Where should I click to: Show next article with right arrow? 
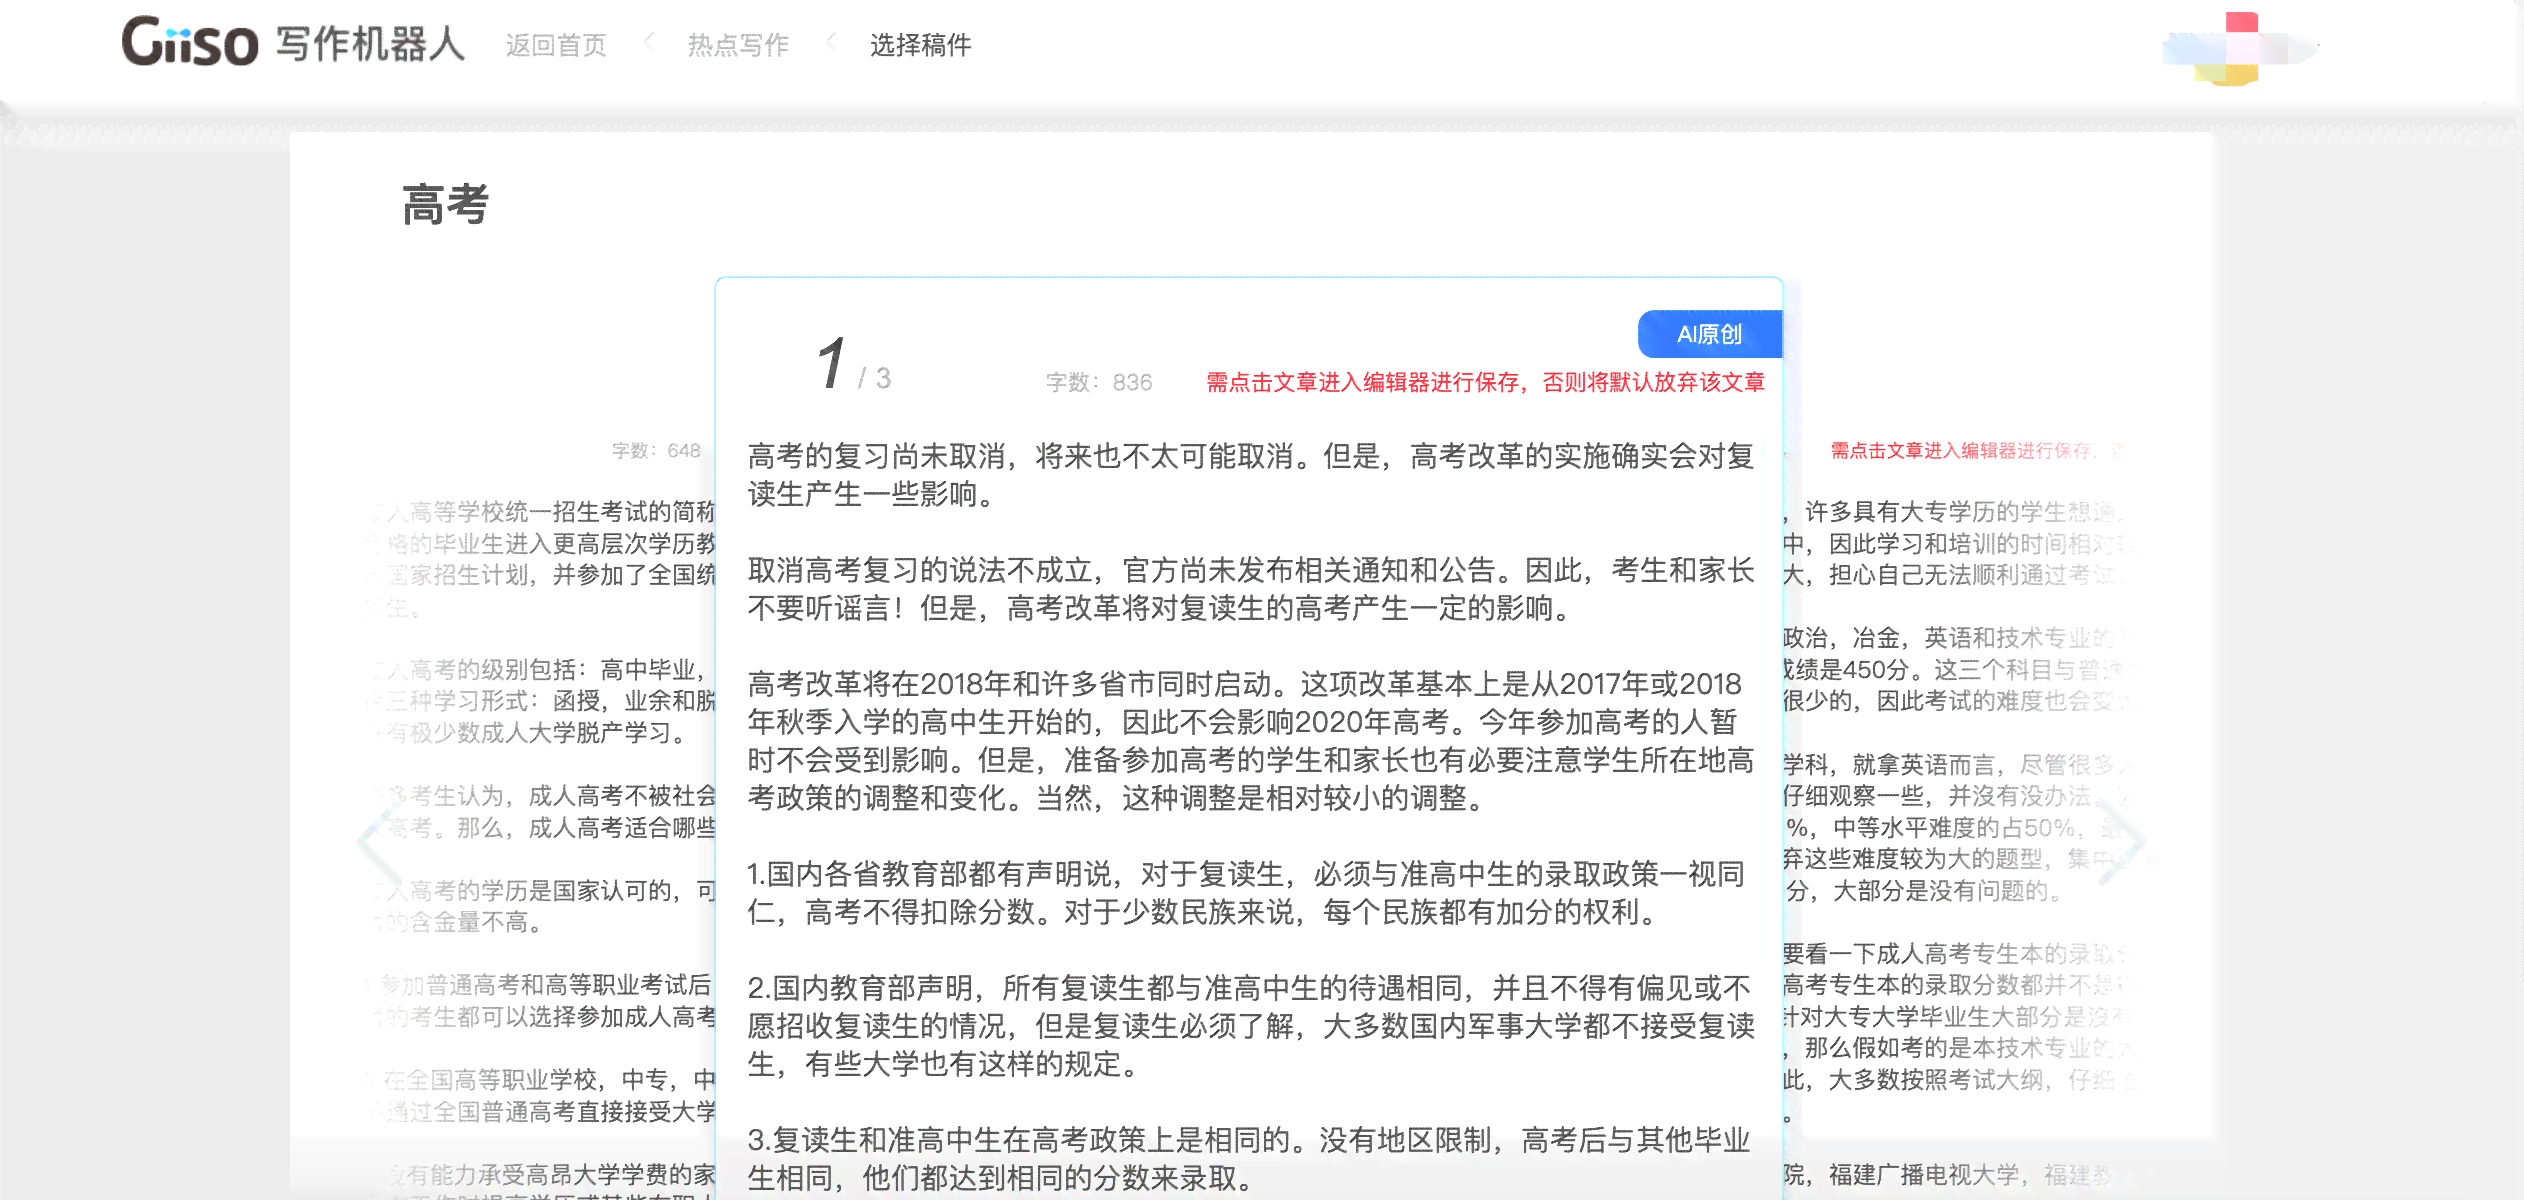2122,840
